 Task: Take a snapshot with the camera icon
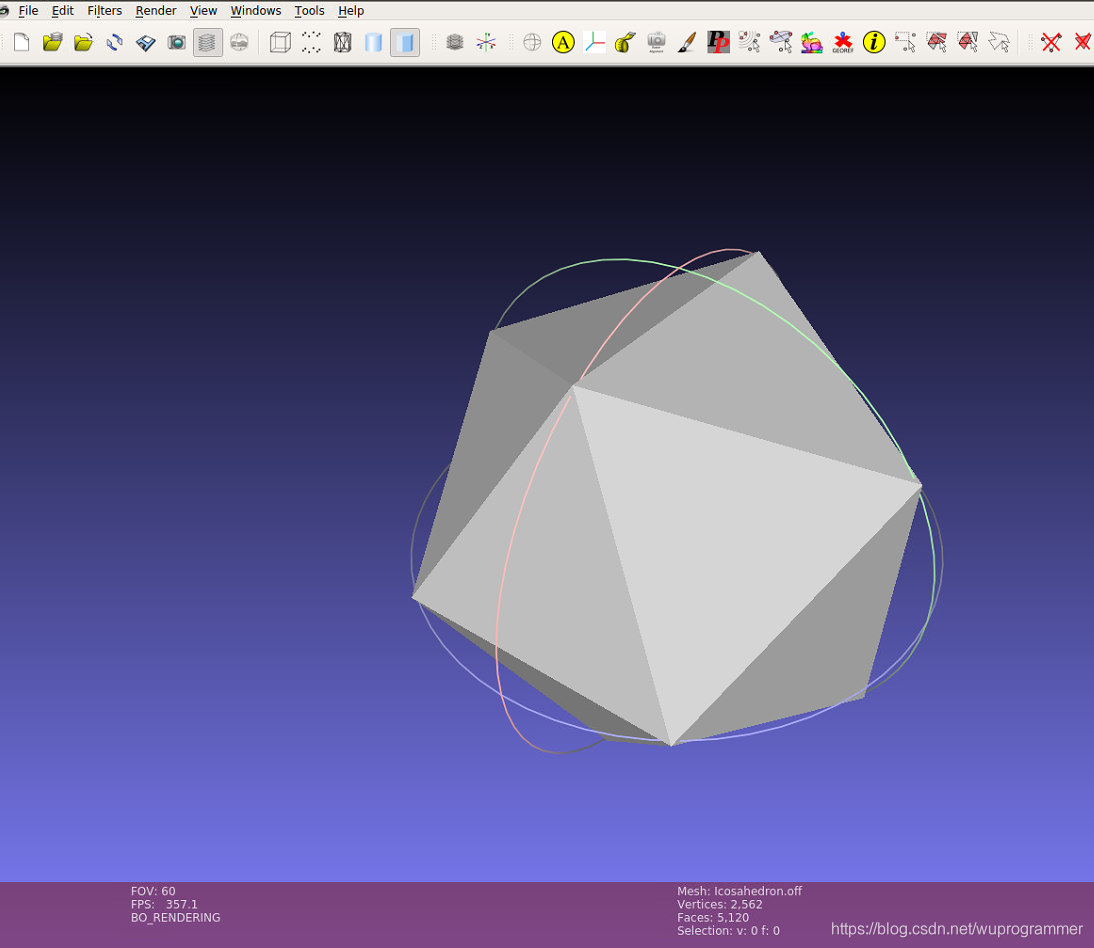[x=177, y=43]
